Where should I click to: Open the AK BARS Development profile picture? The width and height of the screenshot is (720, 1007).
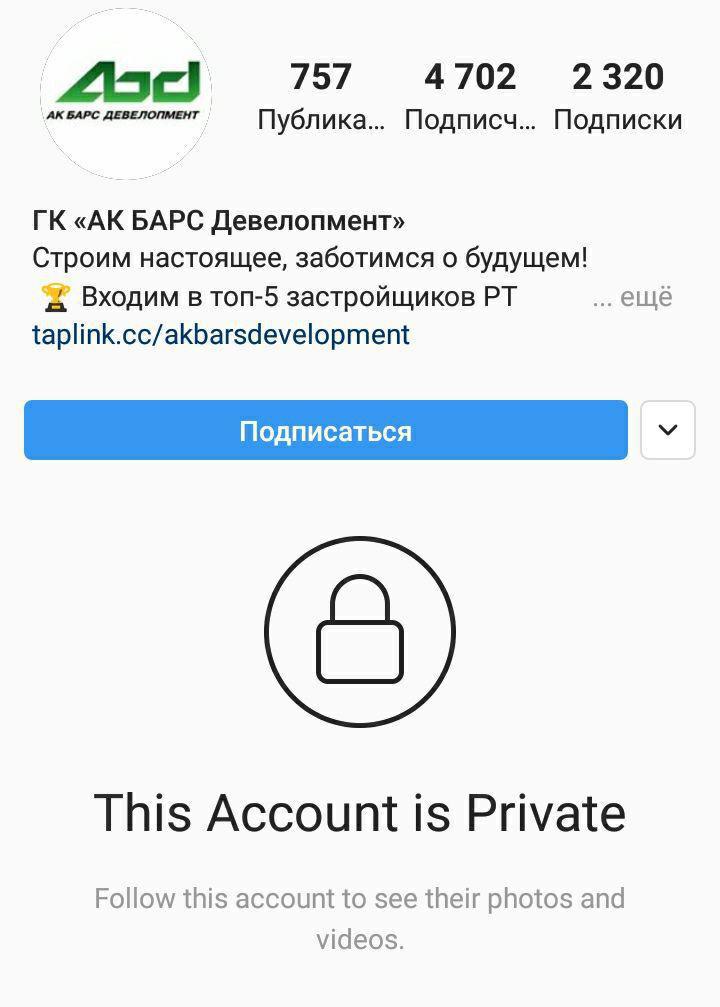(126, 93)
